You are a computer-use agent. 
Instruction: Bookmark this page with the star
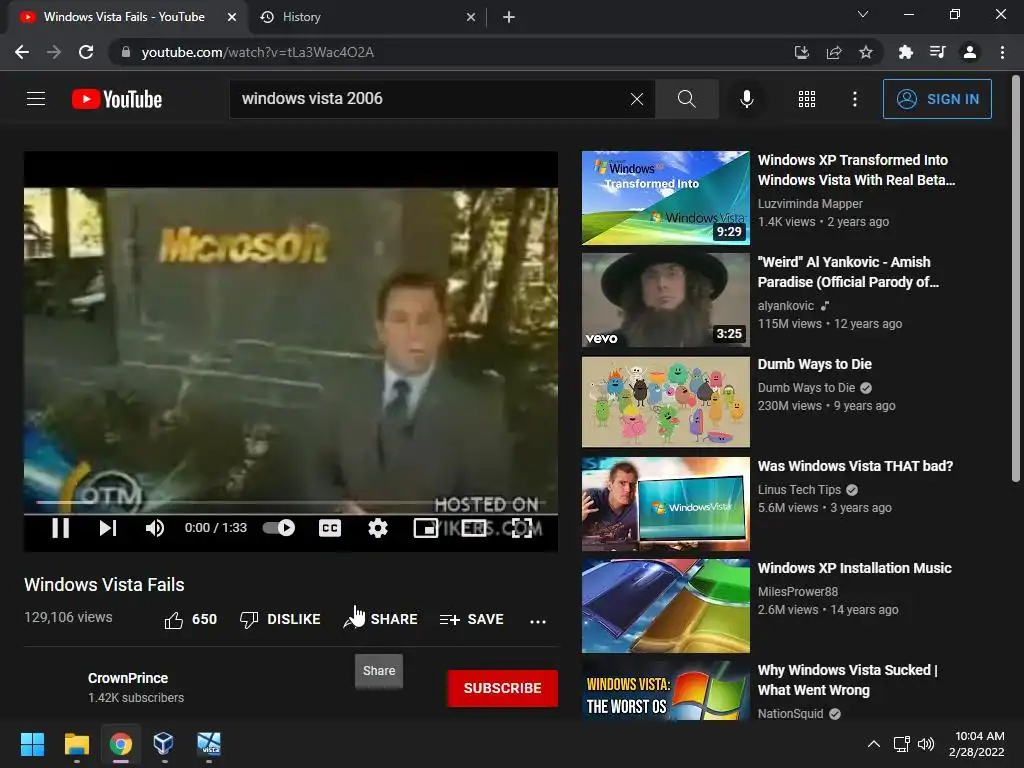click(866, 52)
